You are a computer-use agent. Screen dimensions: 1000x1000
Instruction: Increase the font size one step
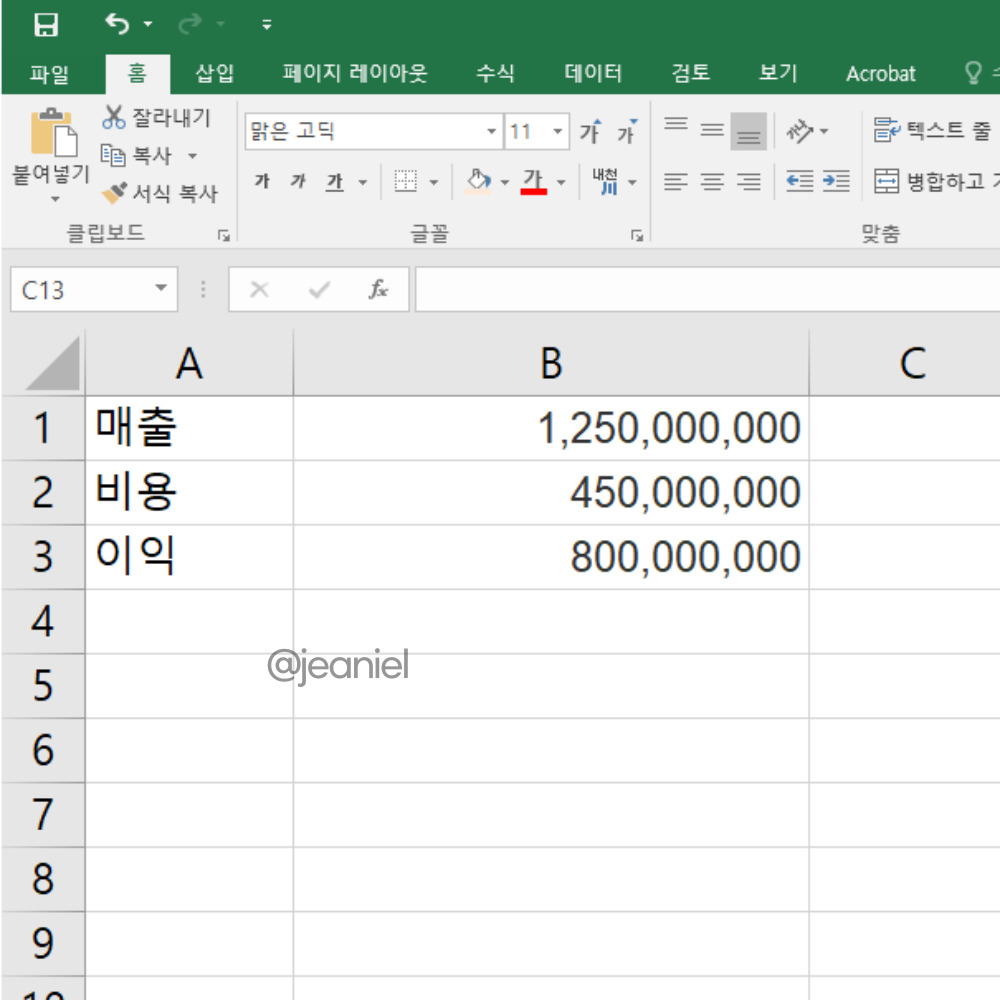point(591,130)
